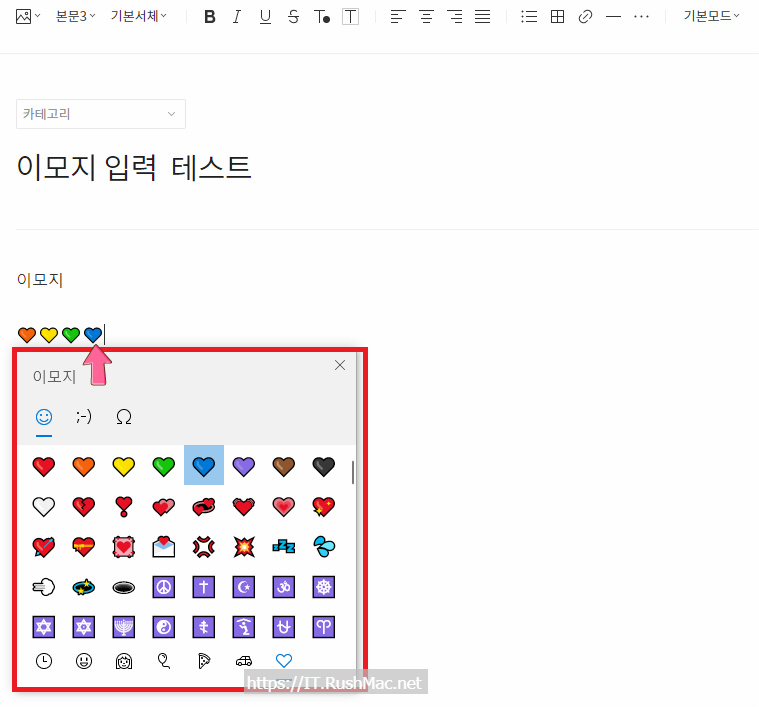Screen dimensions: 759x707
Task: Expand the 카테고리 category combo box
Action: (101, 114)
